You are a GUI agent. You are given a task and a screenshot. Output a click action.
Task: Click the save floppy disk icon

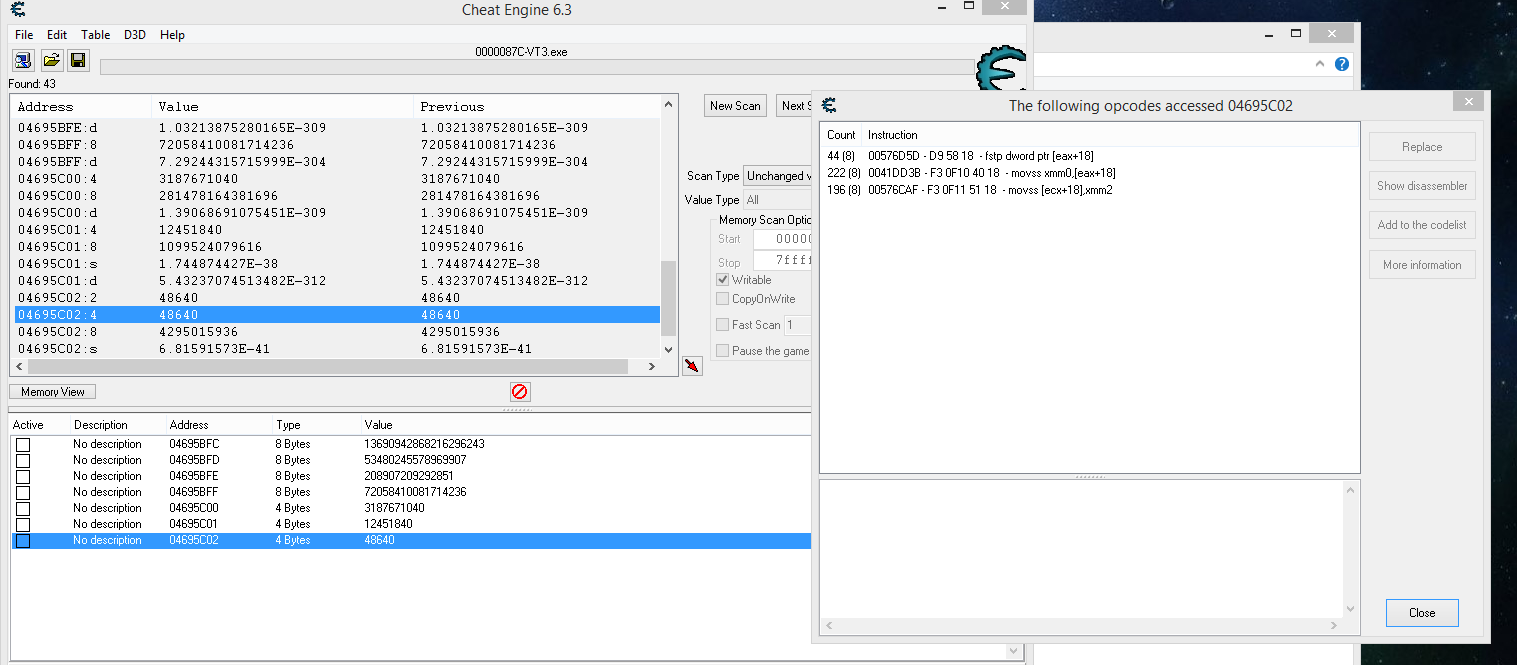pos(78,60)
